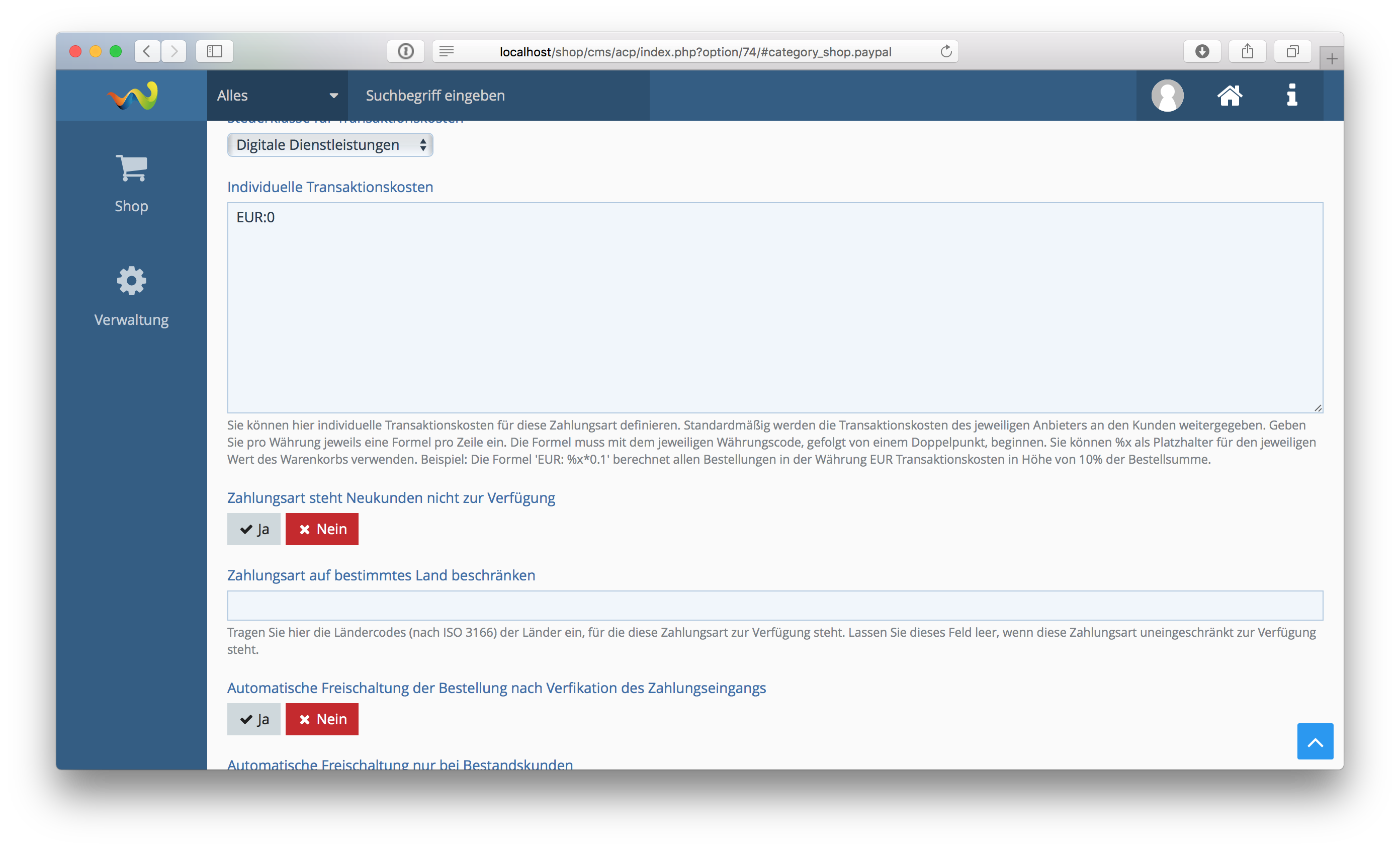Click the Suchbegriff eingeben search field
1400x850 pixels.
point(498,96)
